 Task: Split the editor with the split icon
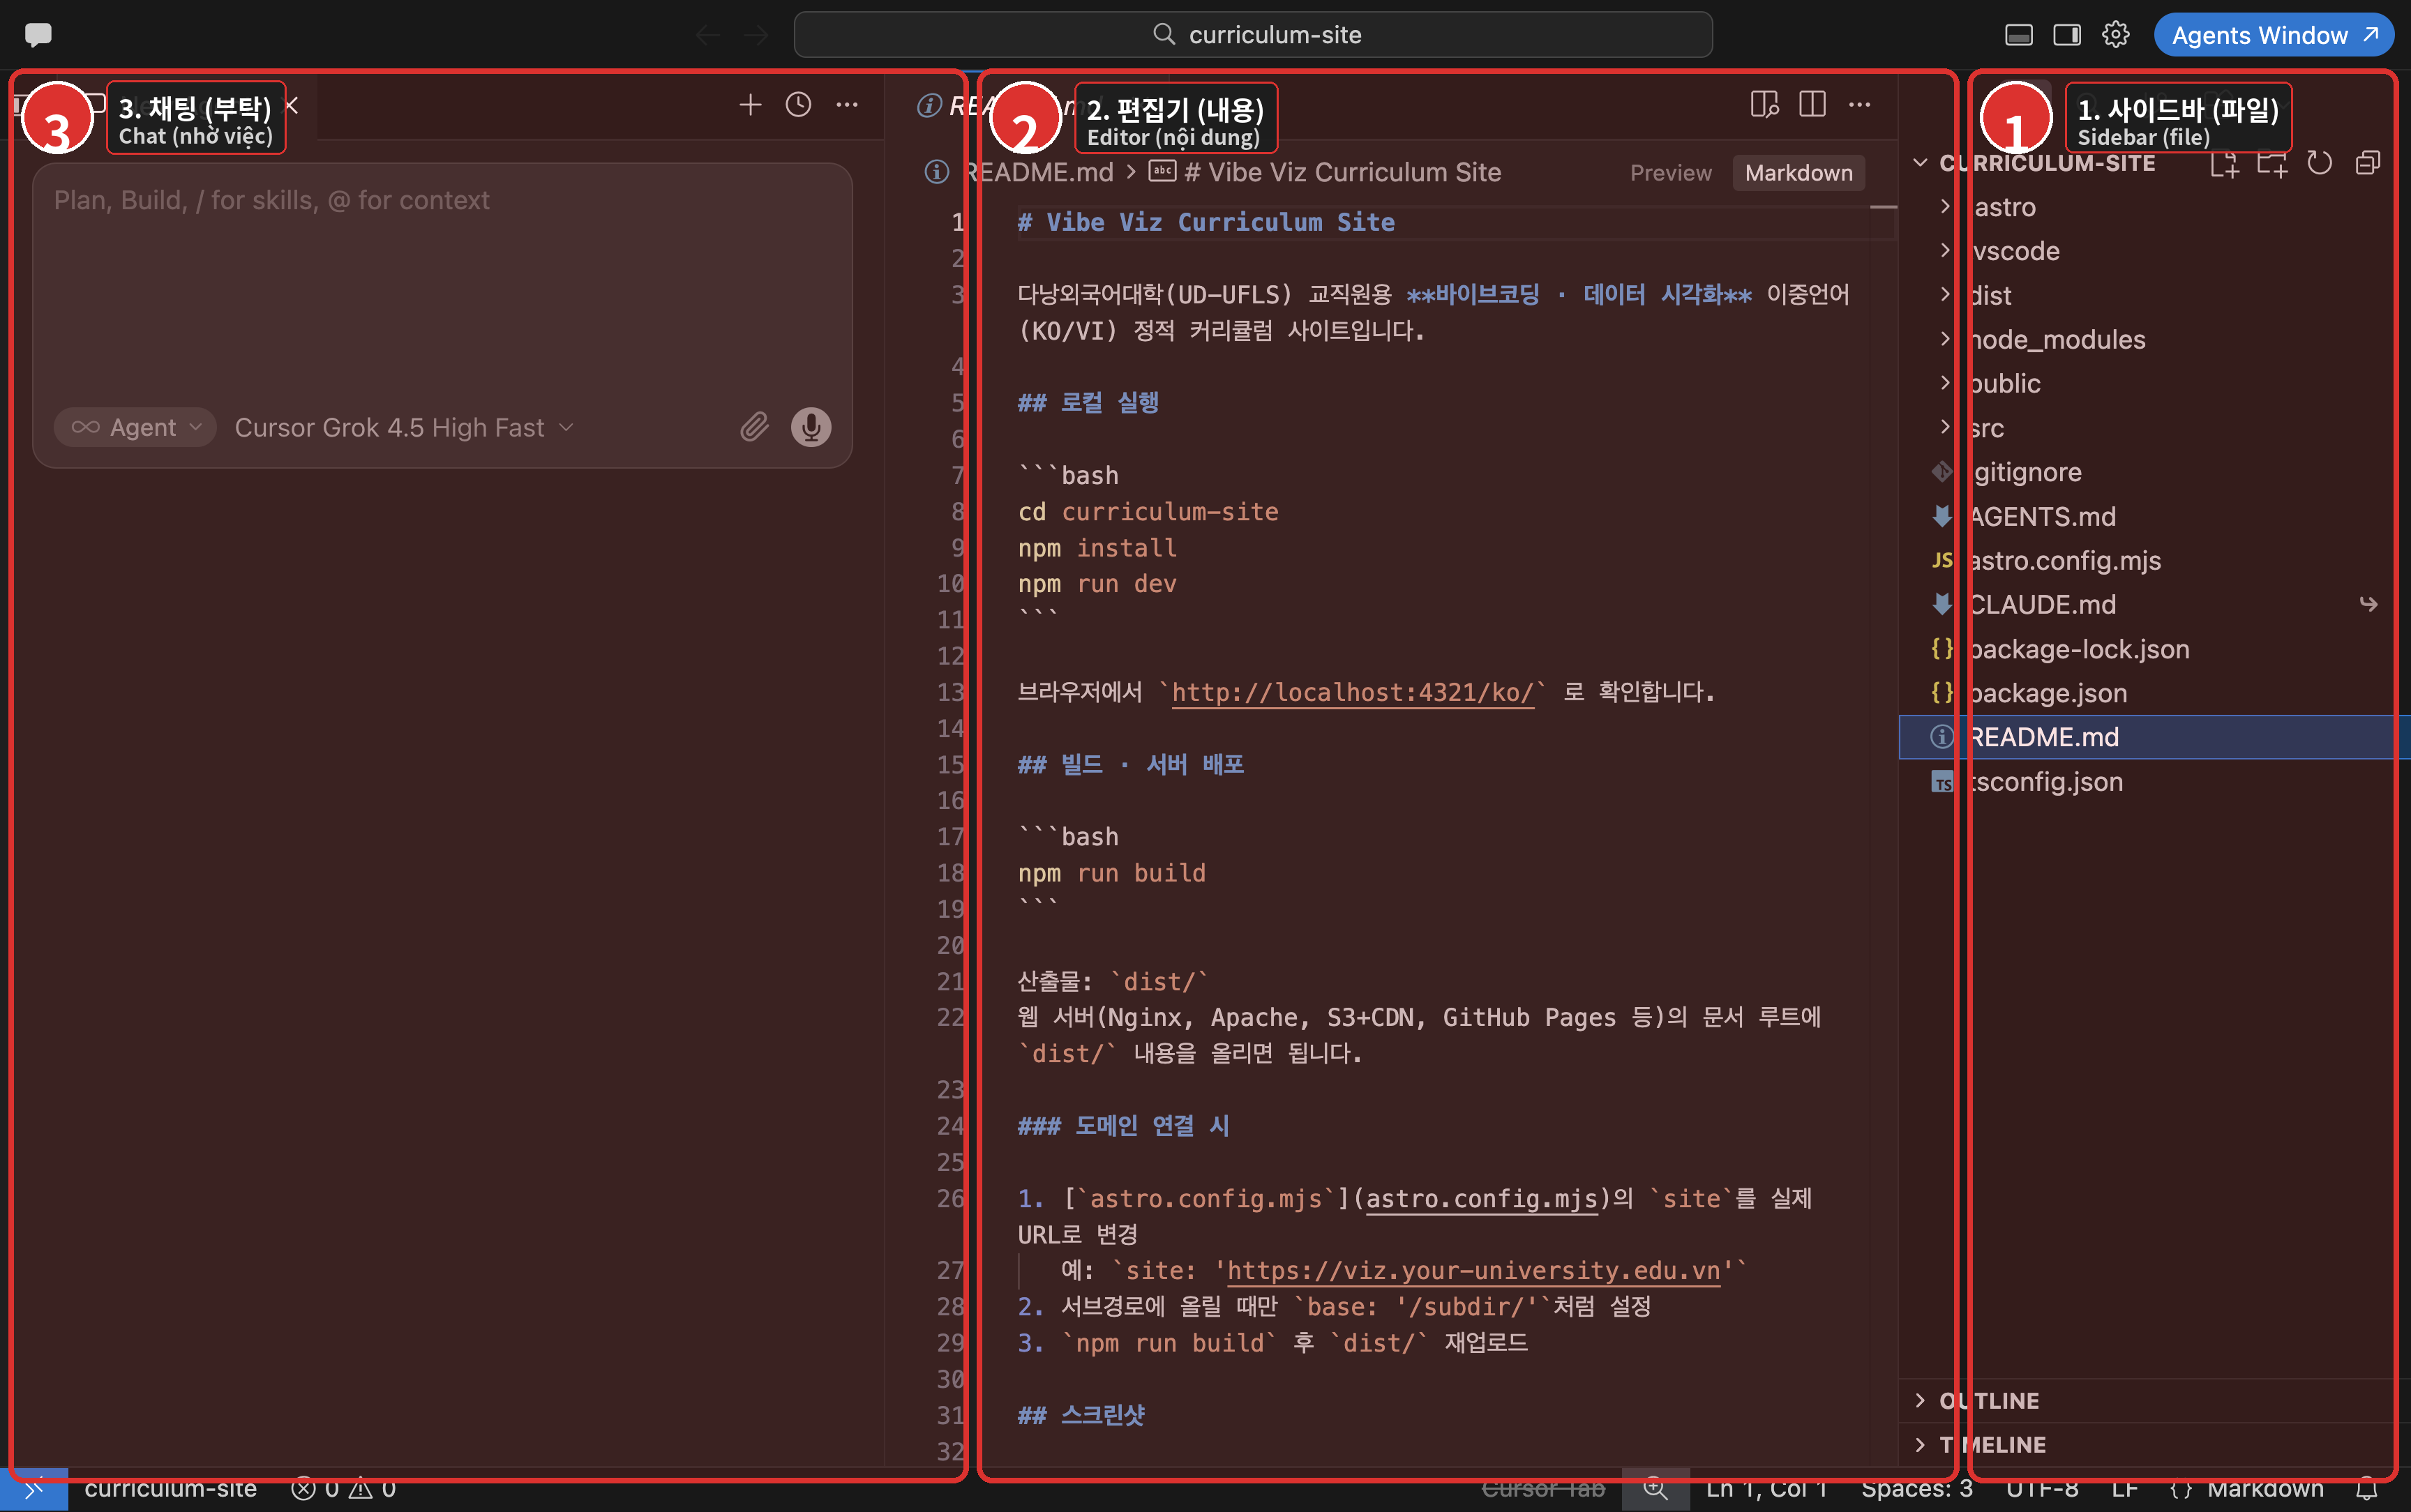(x=1812, y=104)
